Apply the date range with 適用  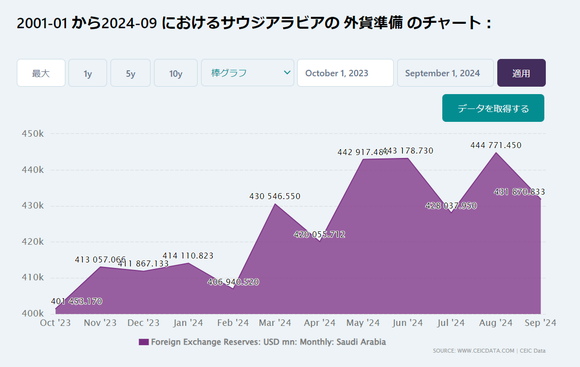pos(521,73)
